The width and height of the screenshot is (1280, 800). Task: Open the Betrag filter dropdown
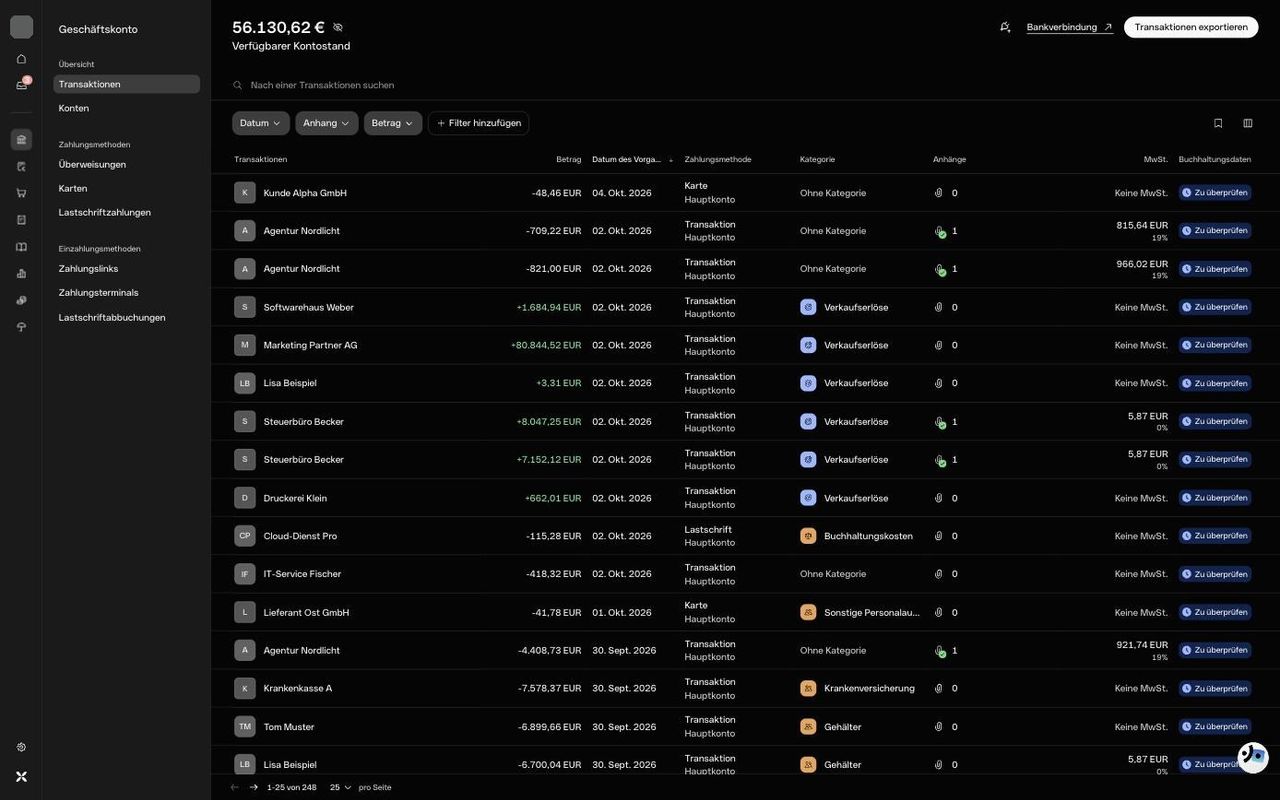[393, 123]
